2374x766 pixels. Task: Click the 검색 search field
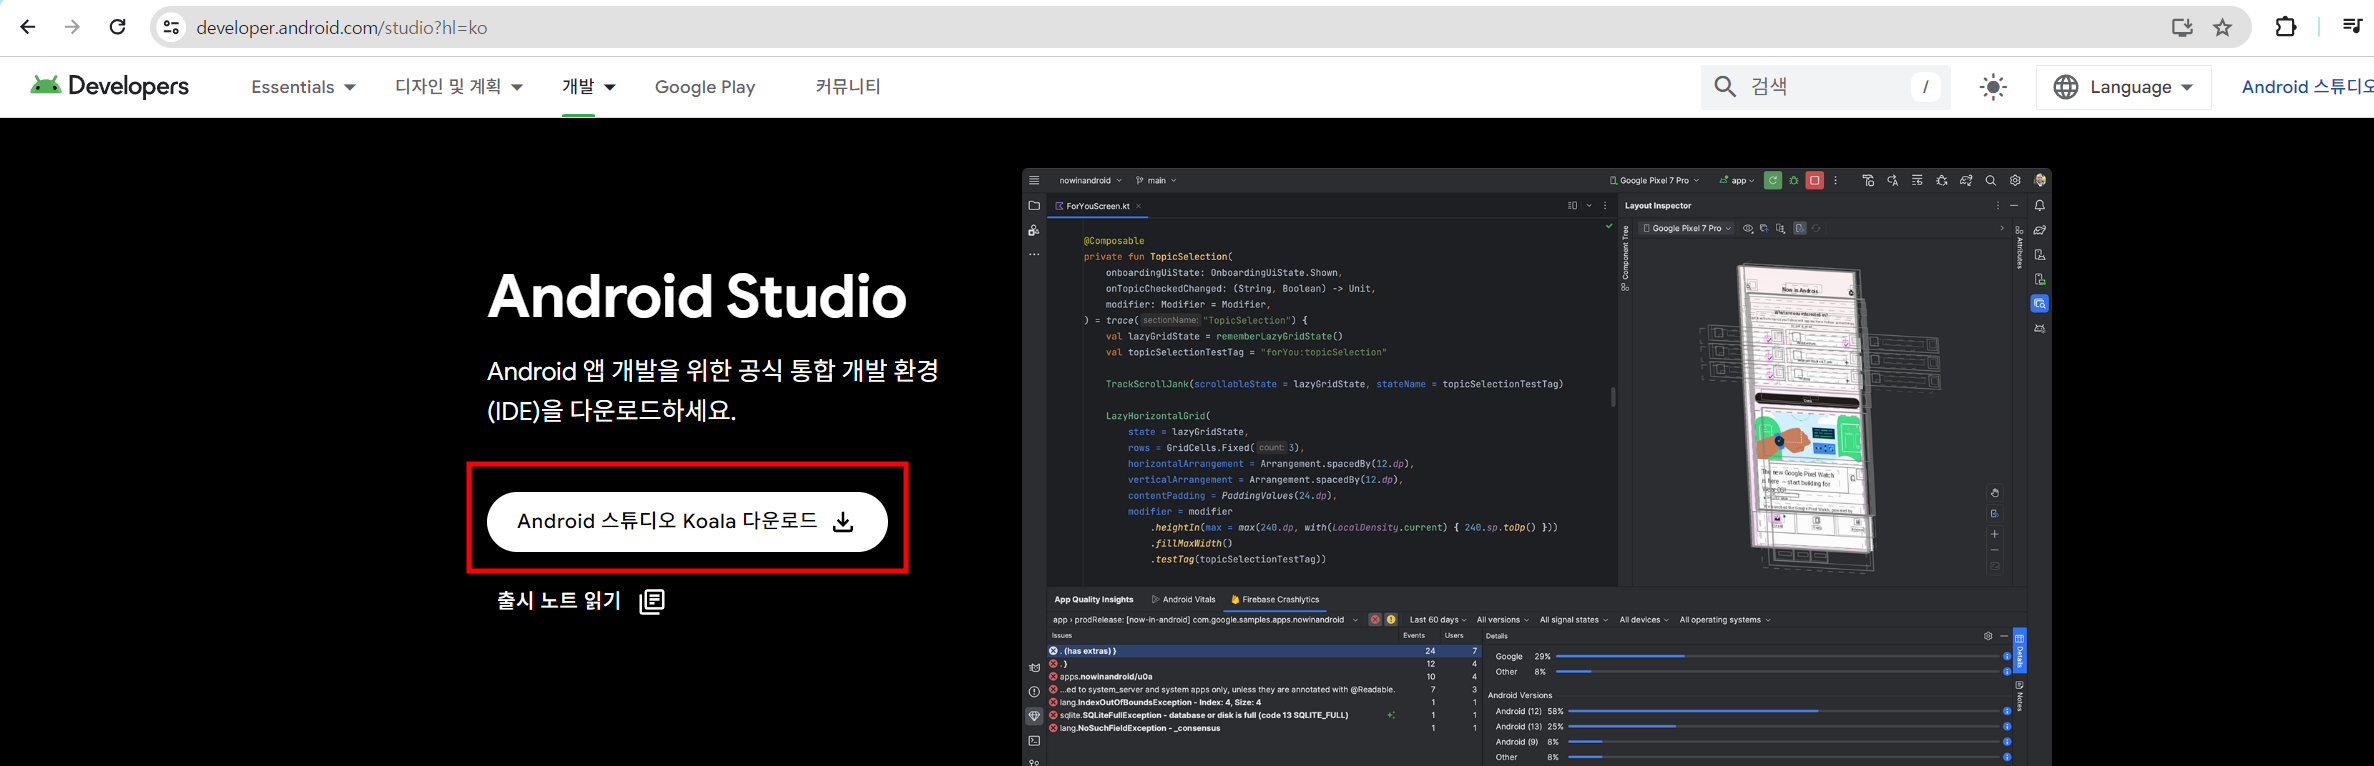click(1825, 87)
